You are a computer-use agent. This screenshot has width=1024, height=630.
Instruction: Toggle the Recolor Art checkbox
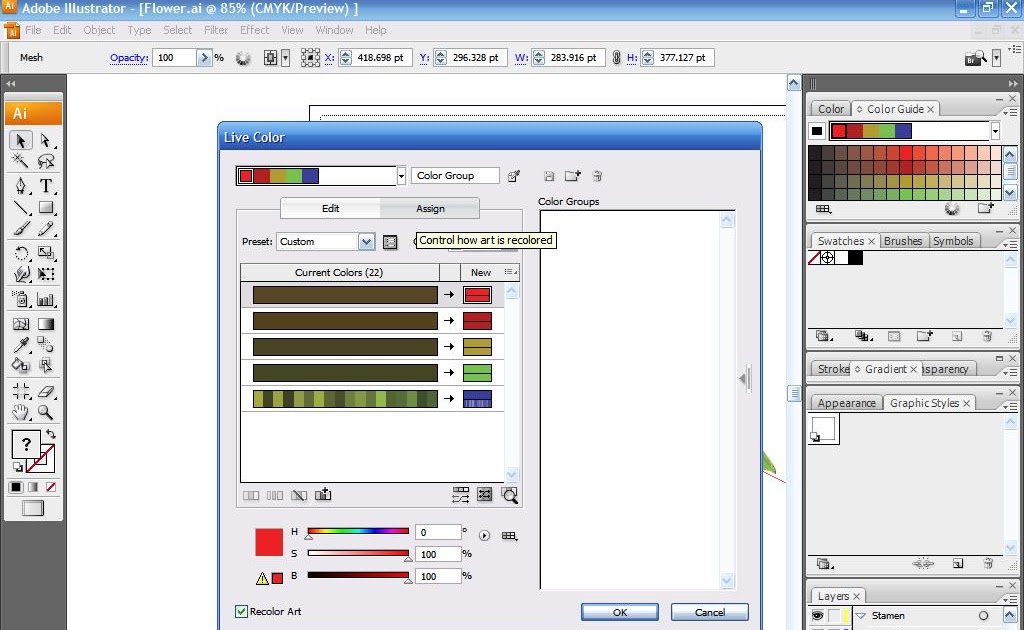(x=241, y=611)
